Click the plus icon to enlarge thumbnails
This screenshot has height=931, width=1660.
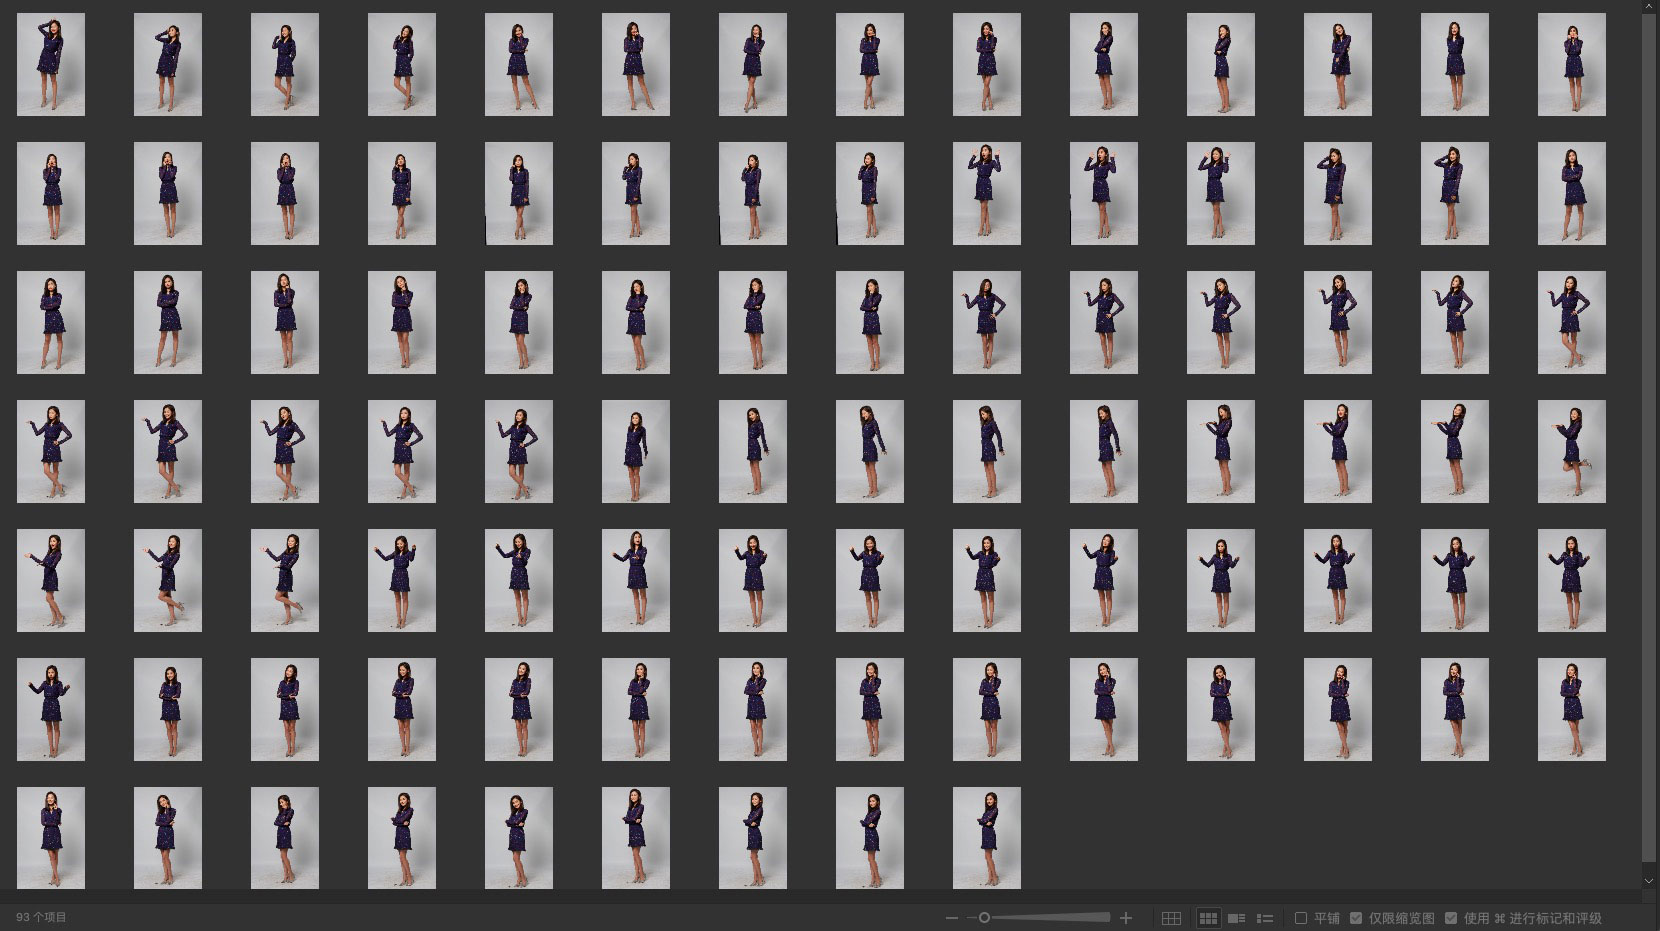point(1126,918)
